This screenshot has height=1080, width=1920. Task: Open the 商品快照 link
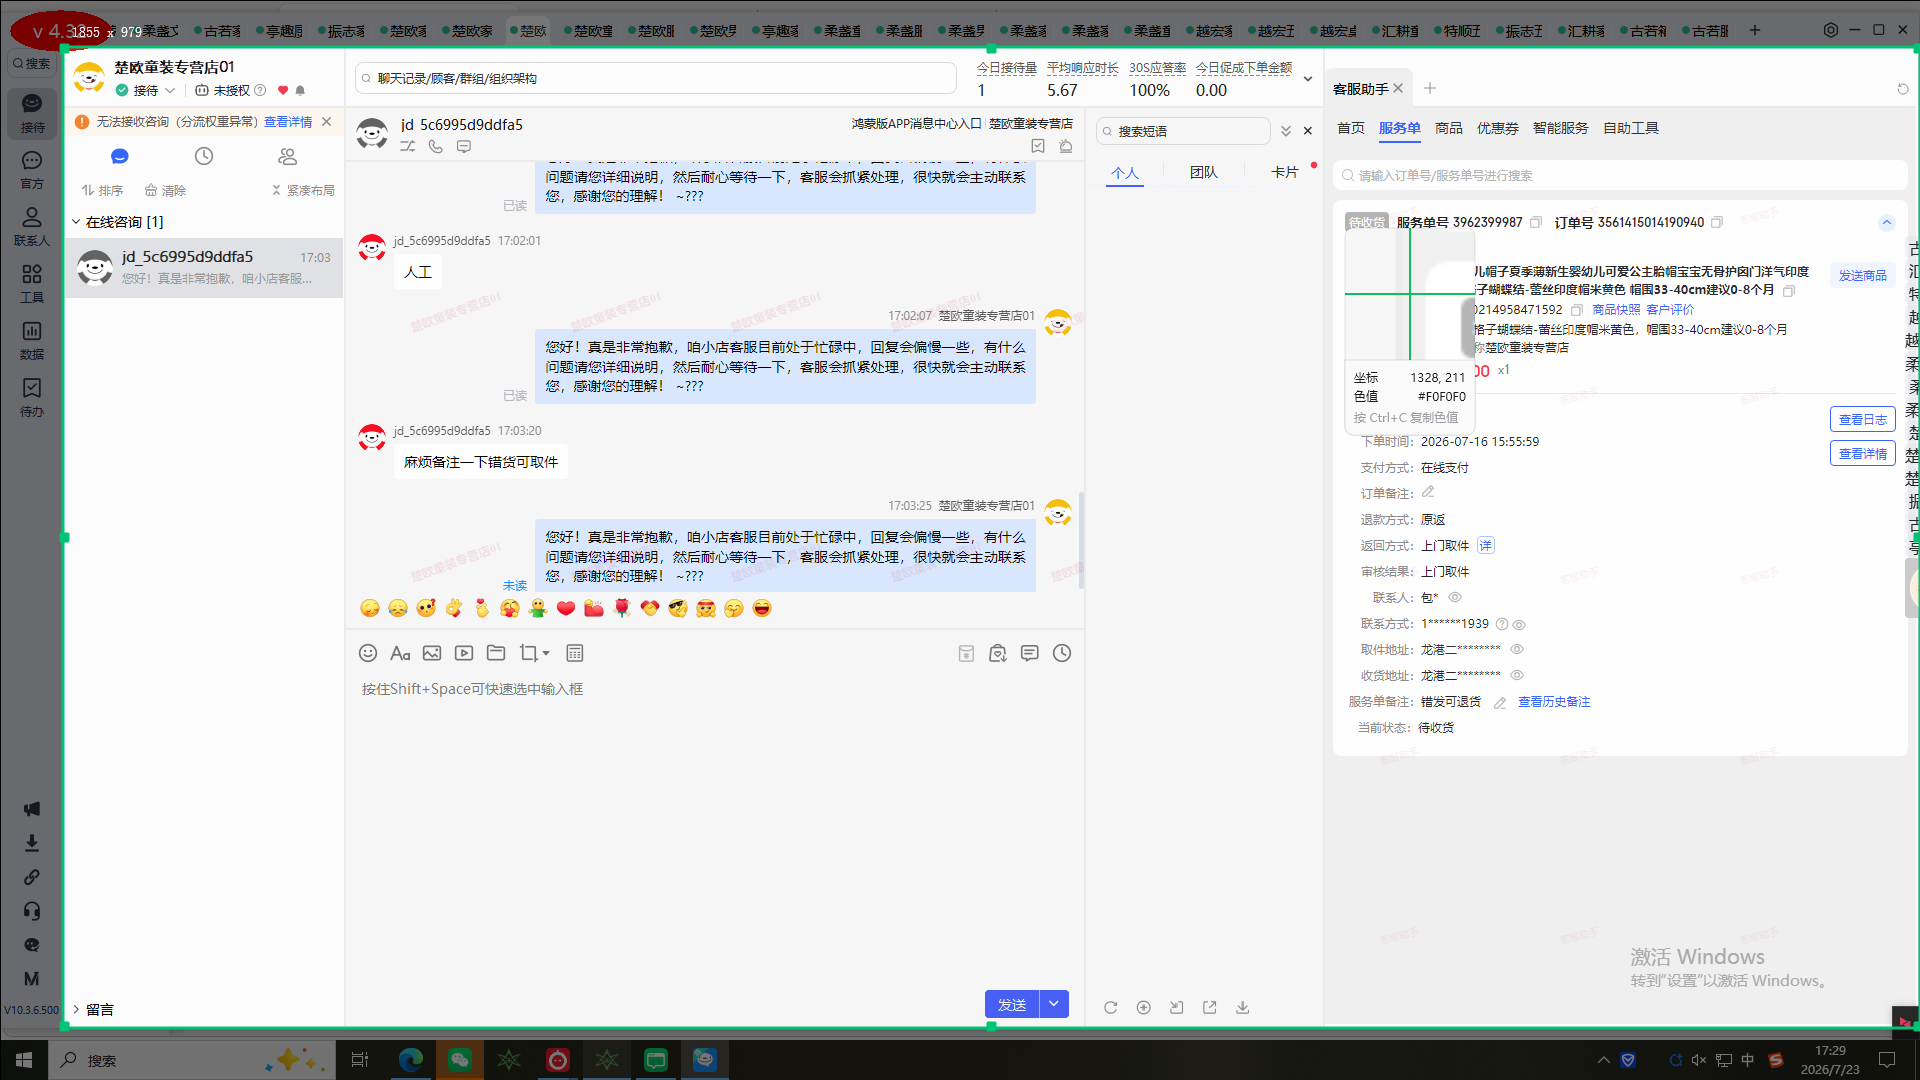click(1616, 310)
